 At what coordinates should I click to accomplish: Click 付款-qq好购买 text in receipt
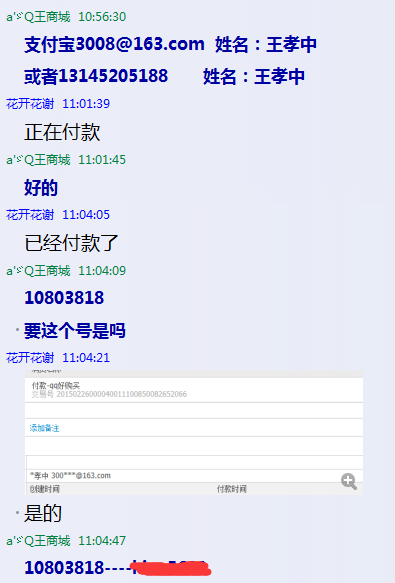pyautogui.click(x=56, y=385)
